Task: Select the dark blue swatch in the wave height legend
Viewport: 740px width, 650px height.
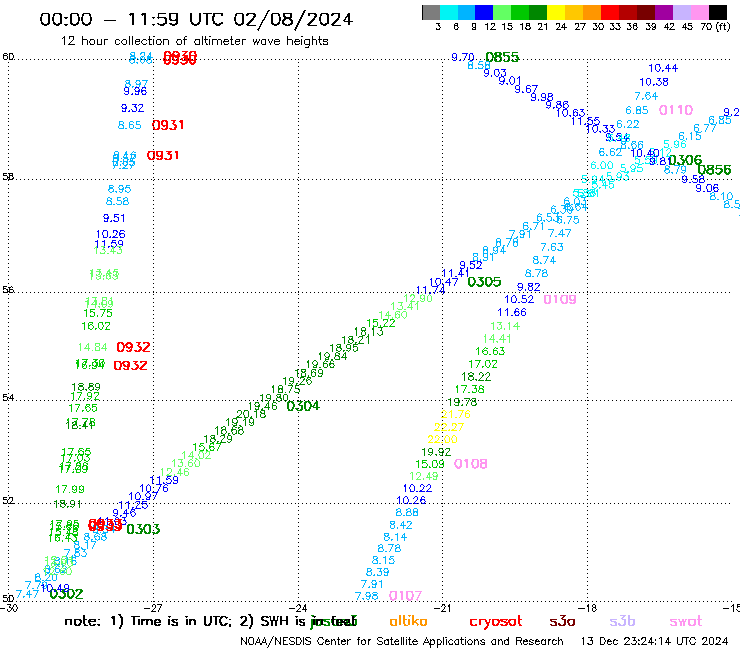Action: pyautogui.click(x=484, y=12)
